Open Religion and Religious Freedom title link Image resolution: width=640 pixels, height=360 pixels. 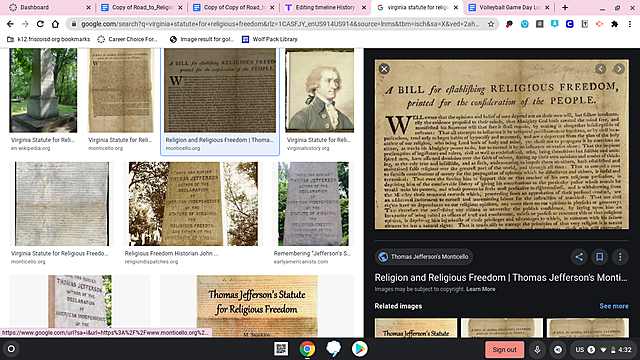pyautogui.click(x=501, y=278)
